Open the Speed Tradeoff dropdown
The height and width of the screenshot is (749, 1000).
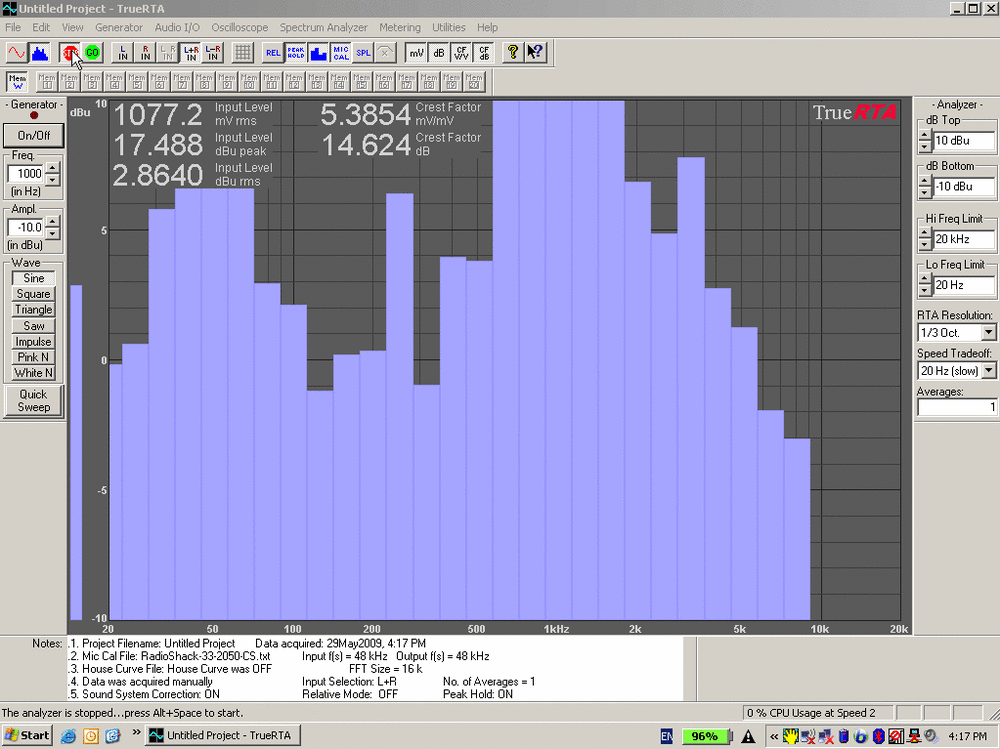(x=989, y=371)
